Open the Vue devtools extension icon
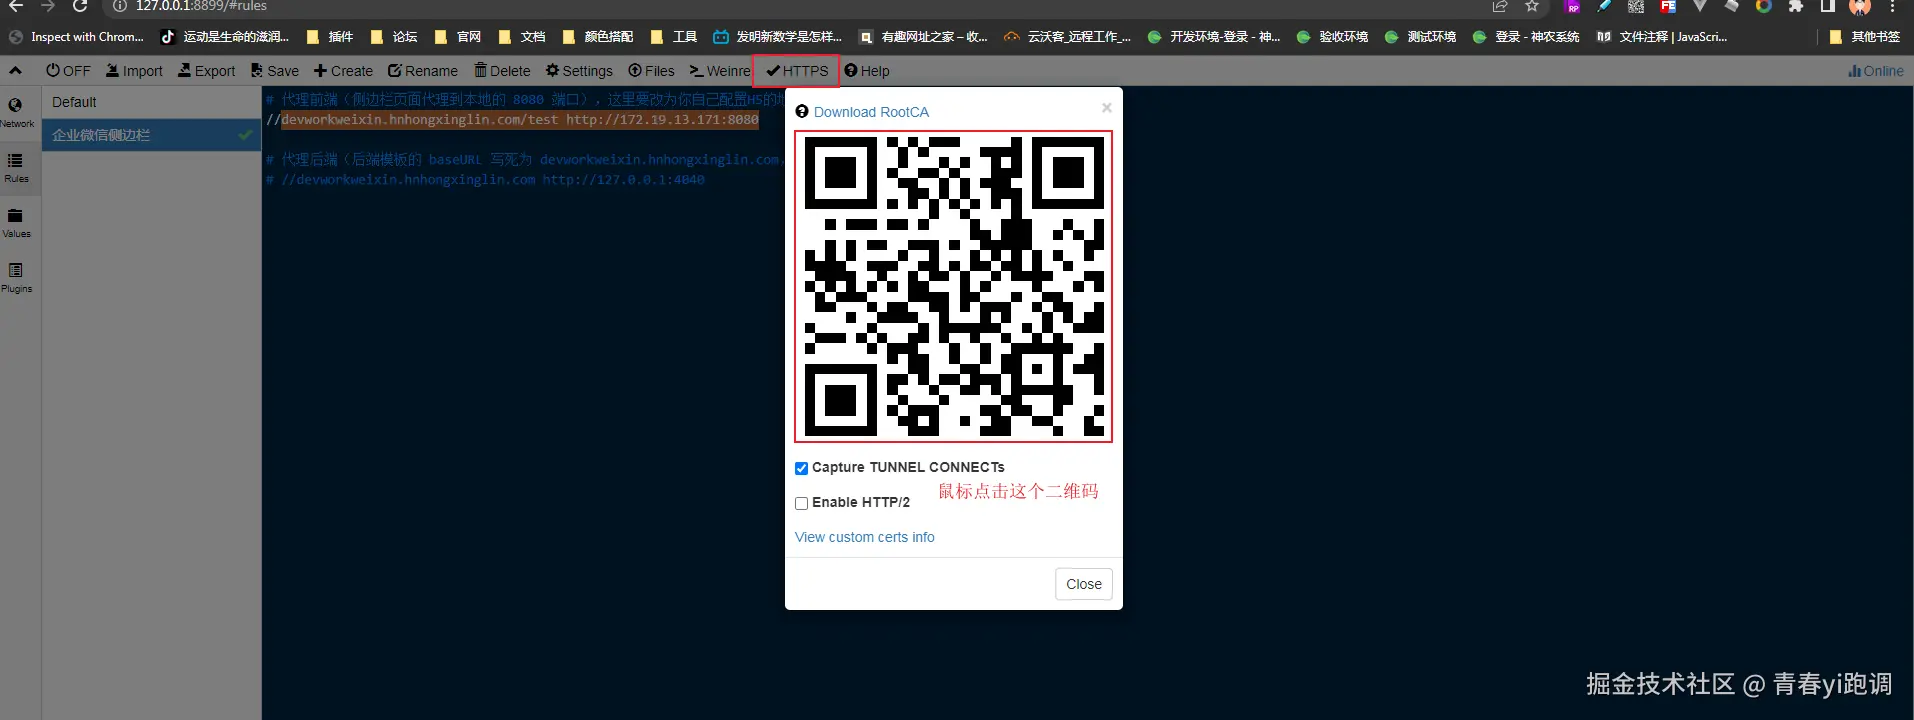 point(1700,6)
